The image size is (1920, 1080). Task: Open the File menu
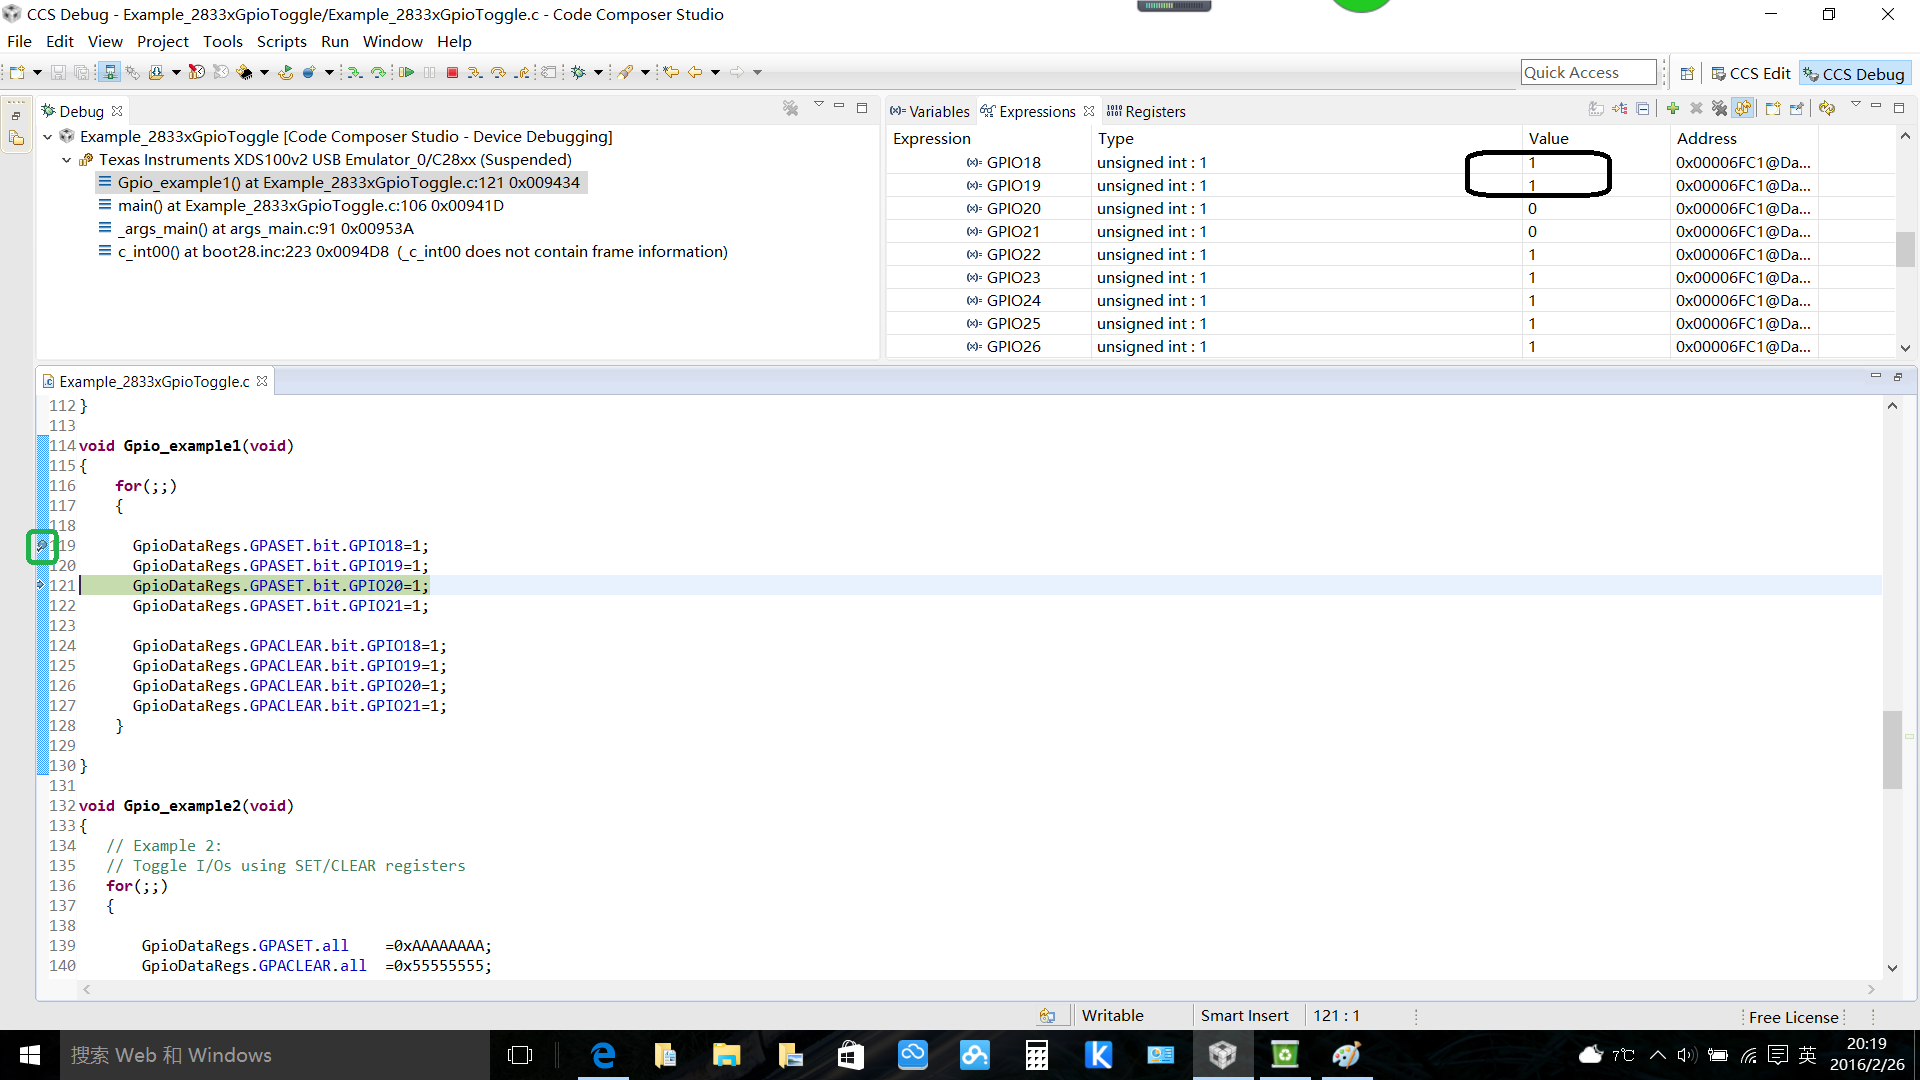click(19, 41)
